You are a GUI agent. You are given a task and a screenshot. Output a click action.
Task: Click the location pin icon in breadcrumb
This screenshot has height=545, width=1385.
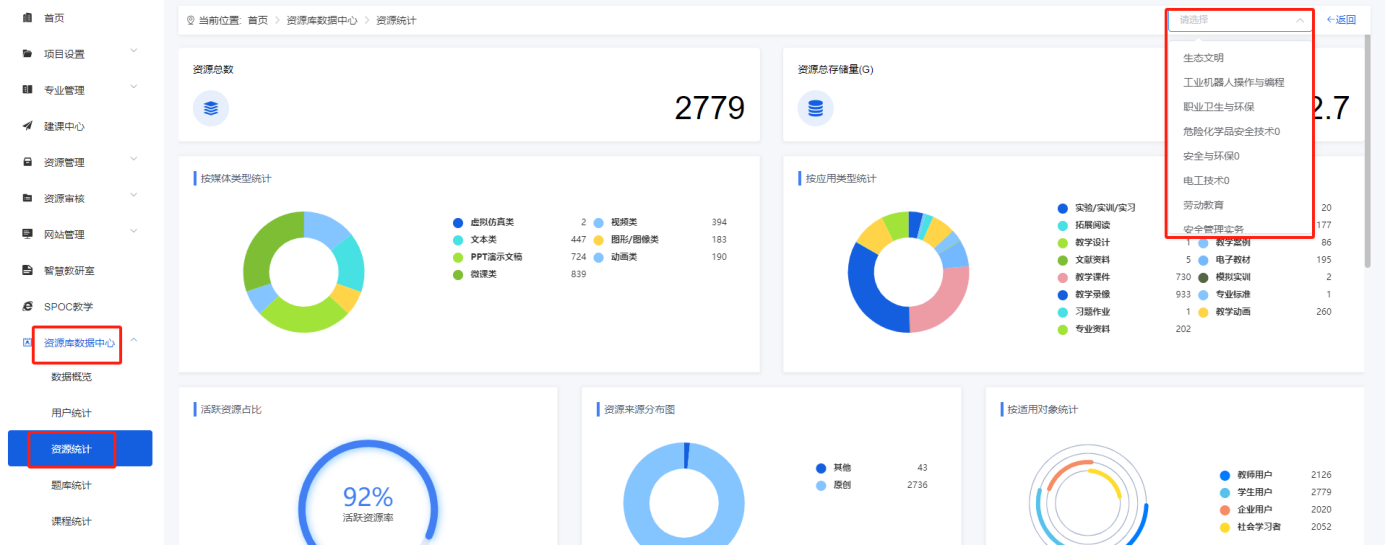pyautogui.click(x=190, y=20)
